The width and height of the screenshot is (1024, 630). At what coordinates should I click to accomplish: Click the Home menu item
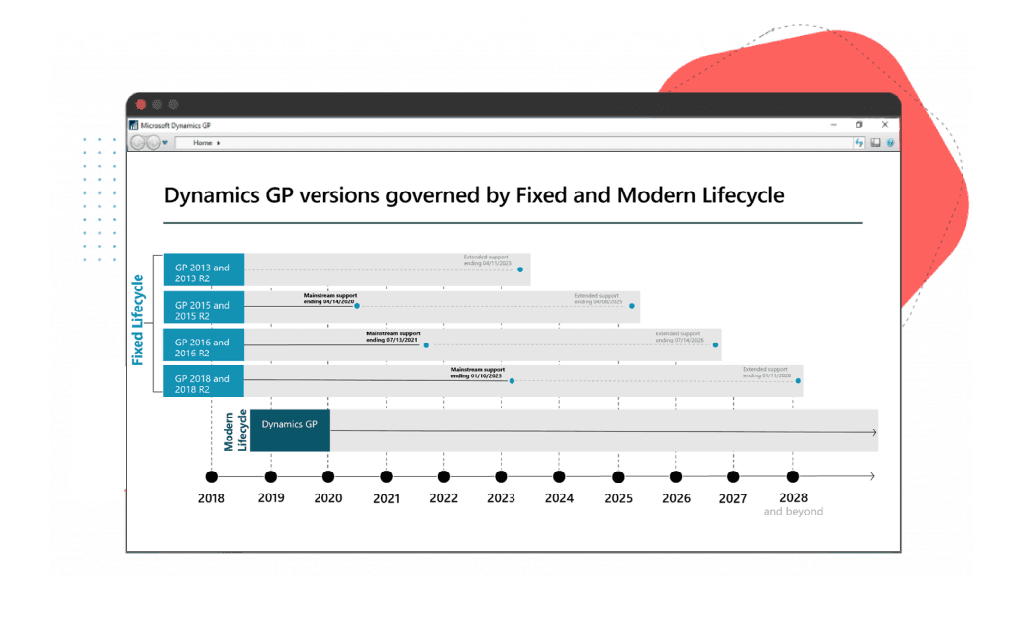(202, 142)
